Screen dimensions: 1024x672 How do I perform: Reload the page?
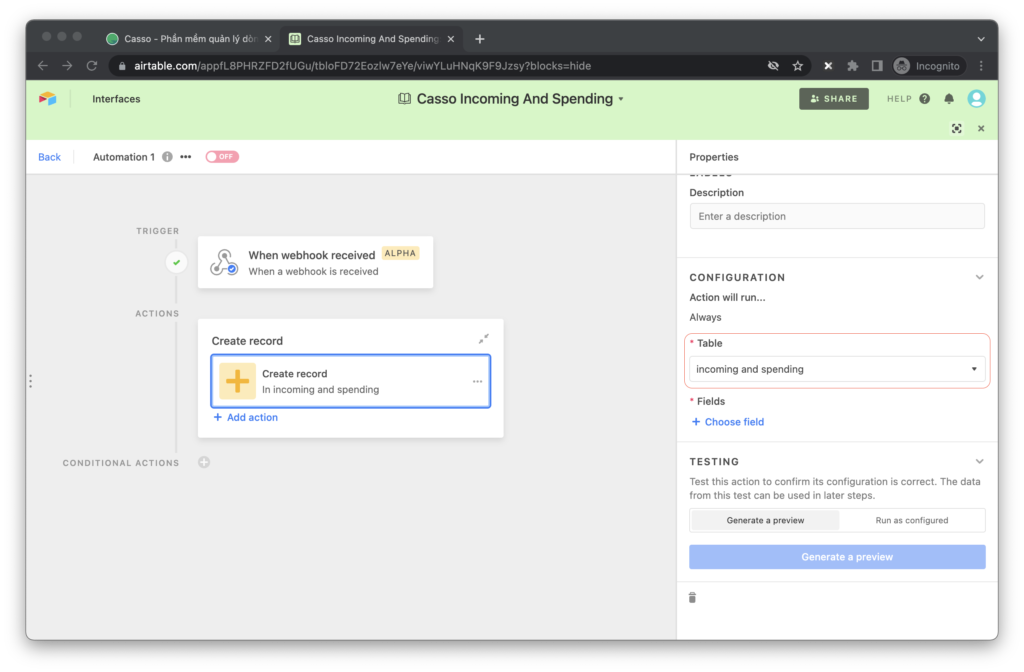(92, 66)
